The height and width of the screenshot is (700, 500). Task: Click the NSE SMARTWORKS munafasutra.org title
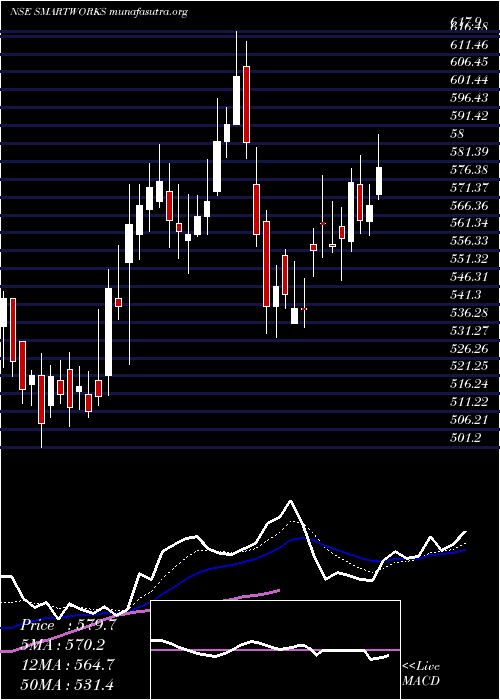click(x=99, y=12)
